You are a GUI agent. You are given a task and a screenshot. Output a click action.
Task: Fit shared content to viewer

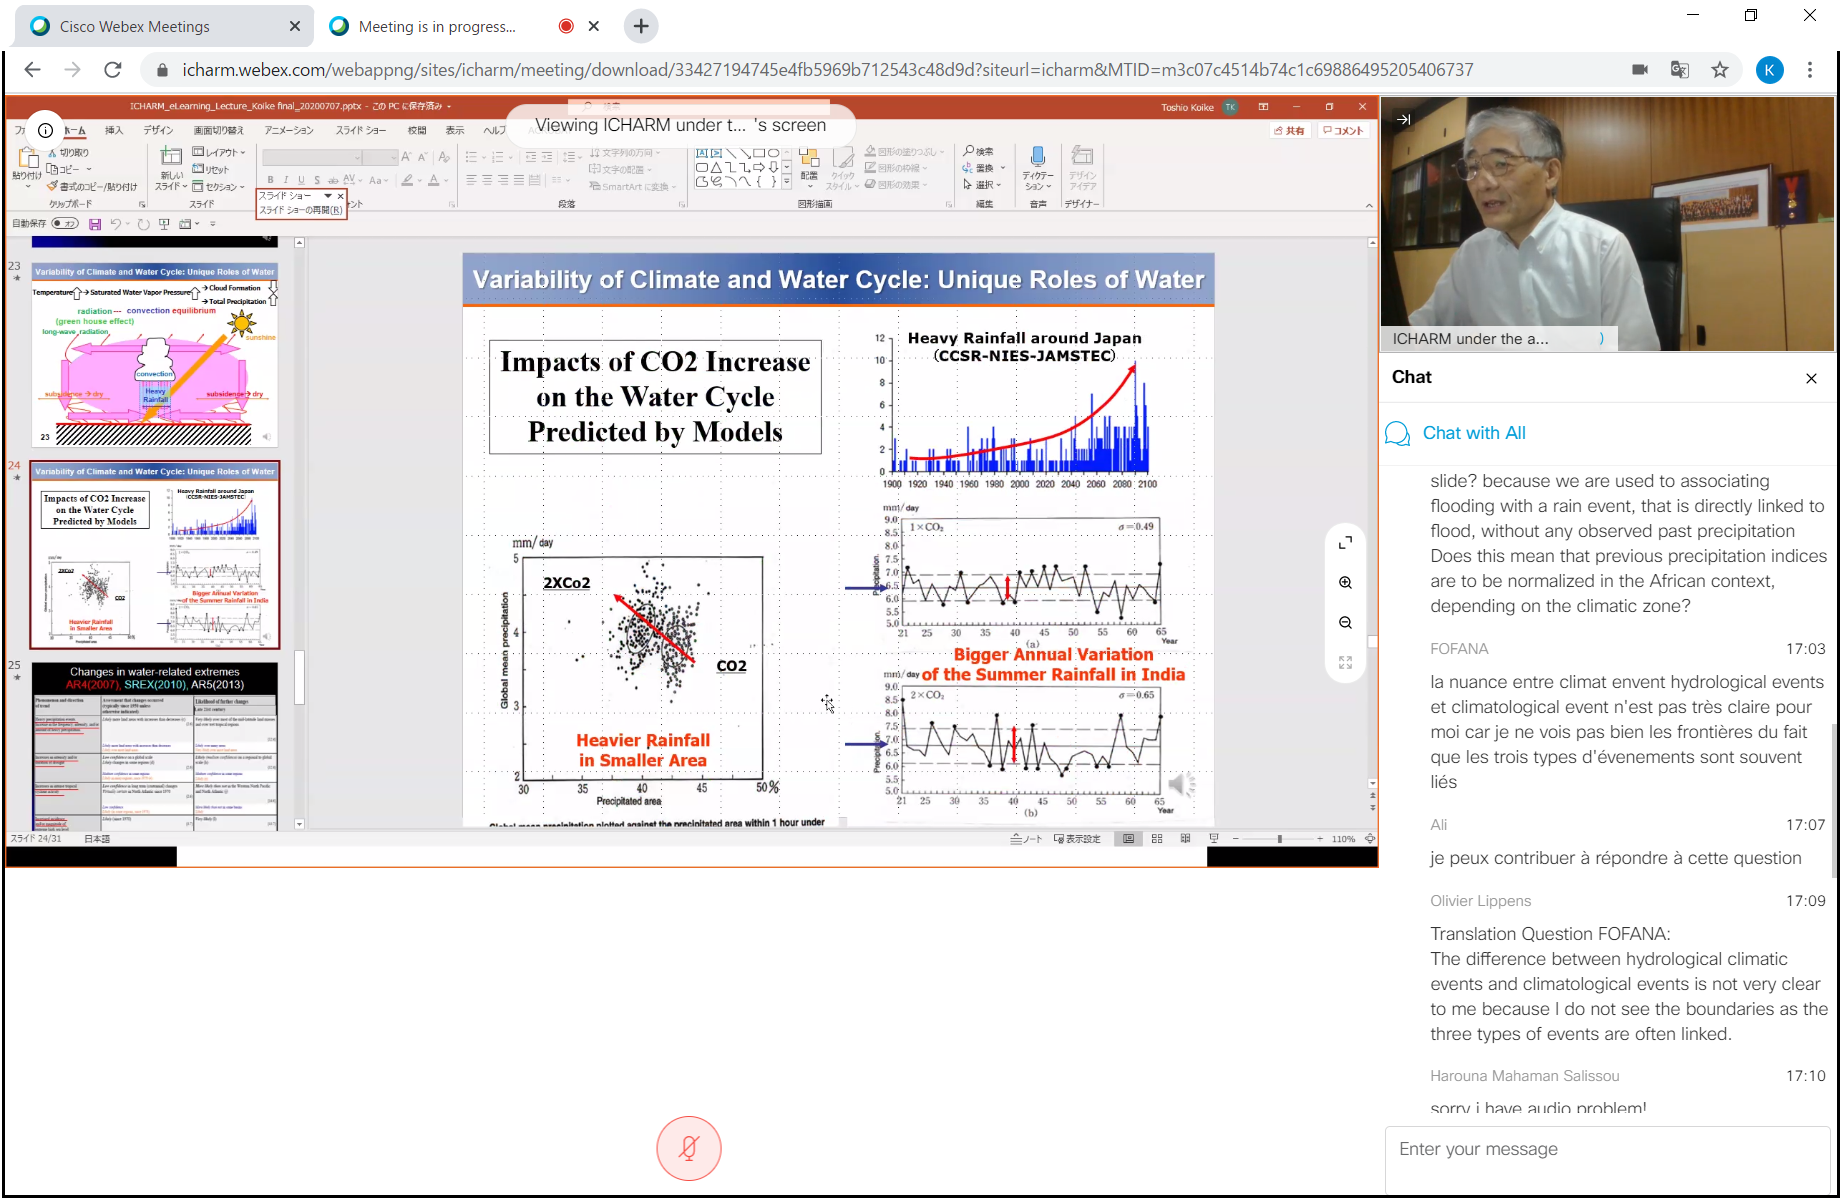[1345, 663]
